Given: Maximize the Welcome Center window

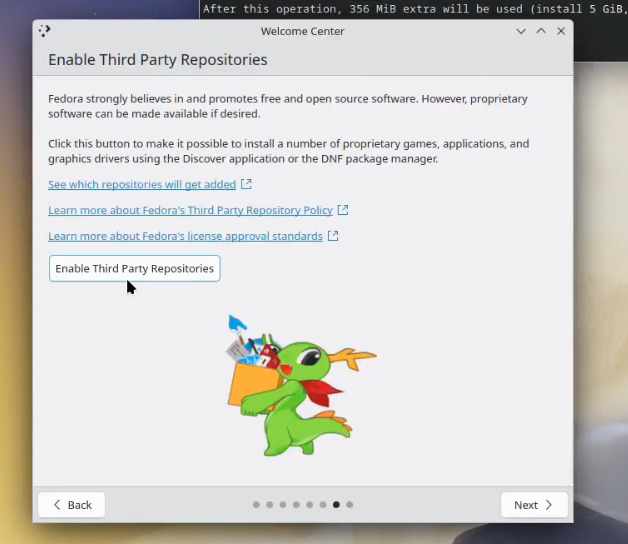Looking at the screenshot, I should click(541, 31).
